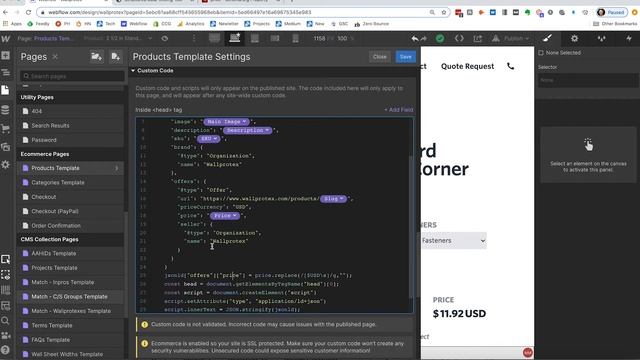Select the base desktop breakpoint icon
Viewport: 640px width, 360px height.
(x=235, y=38)
